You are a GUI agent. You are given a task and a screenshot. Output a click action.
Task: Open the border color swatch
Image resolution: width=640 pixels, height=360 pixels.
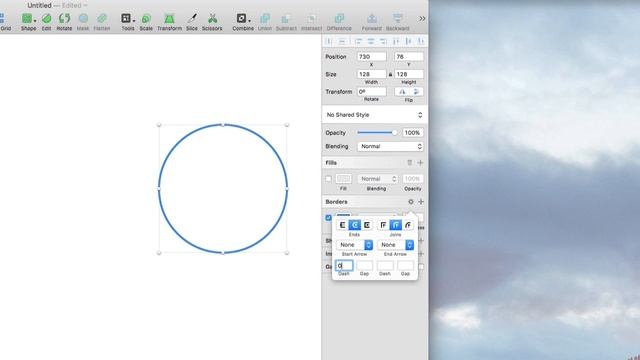coord(343,216)
